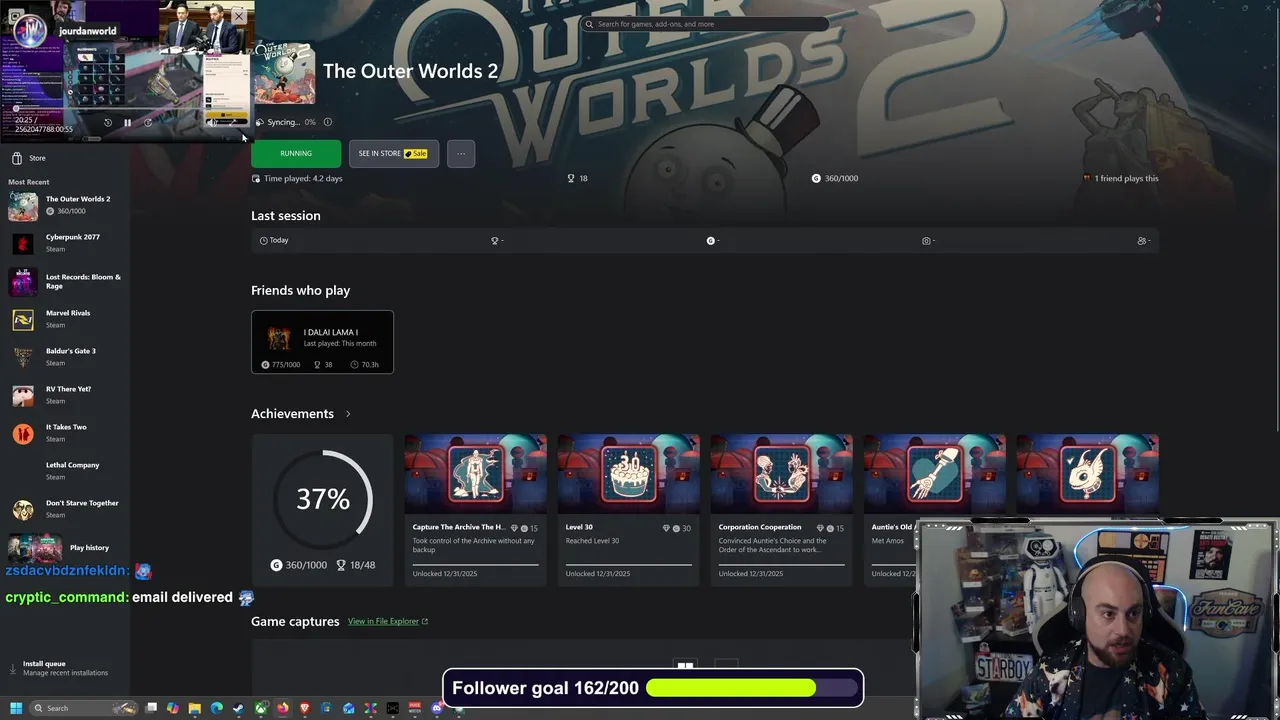Click the SEE IN STORE Sale button

[x=393, y=153]
